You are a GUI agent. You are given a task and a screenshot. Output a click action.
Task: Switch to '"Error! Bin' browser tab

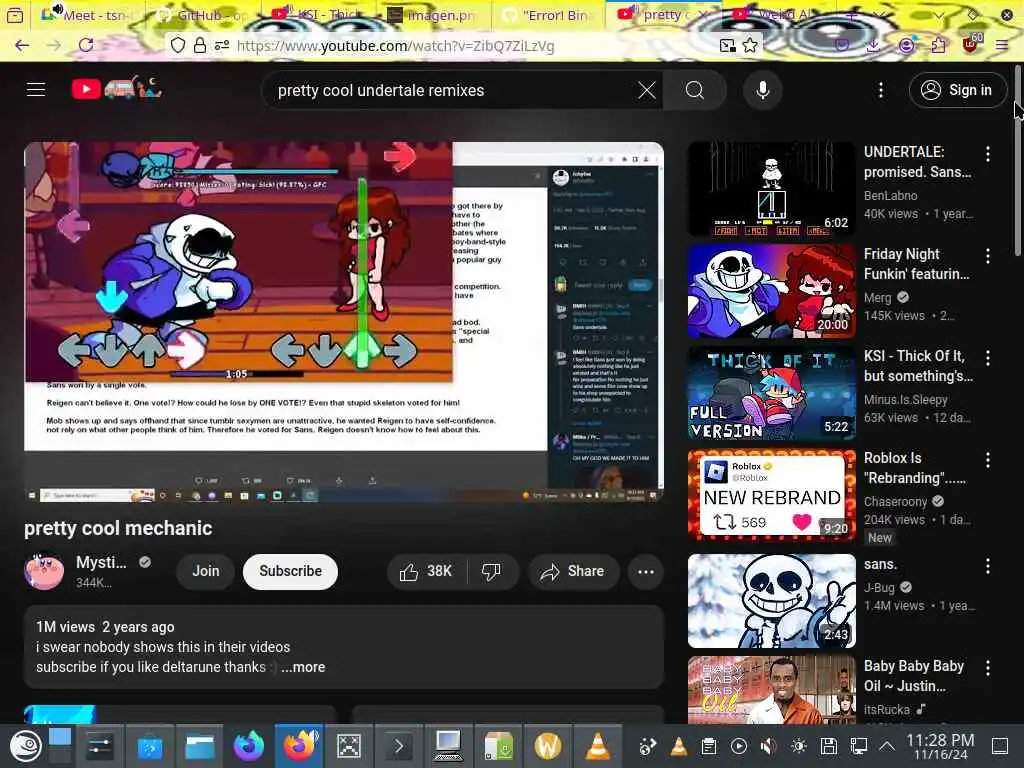tap(549, 14)
